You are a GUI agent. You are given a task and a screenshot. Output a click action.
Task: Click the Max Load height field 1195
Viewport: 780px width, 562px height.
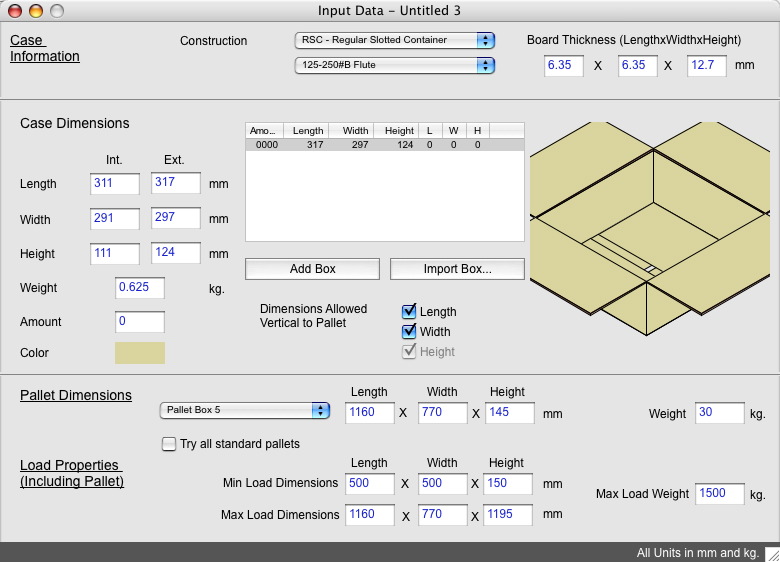(x=507, y=515)
